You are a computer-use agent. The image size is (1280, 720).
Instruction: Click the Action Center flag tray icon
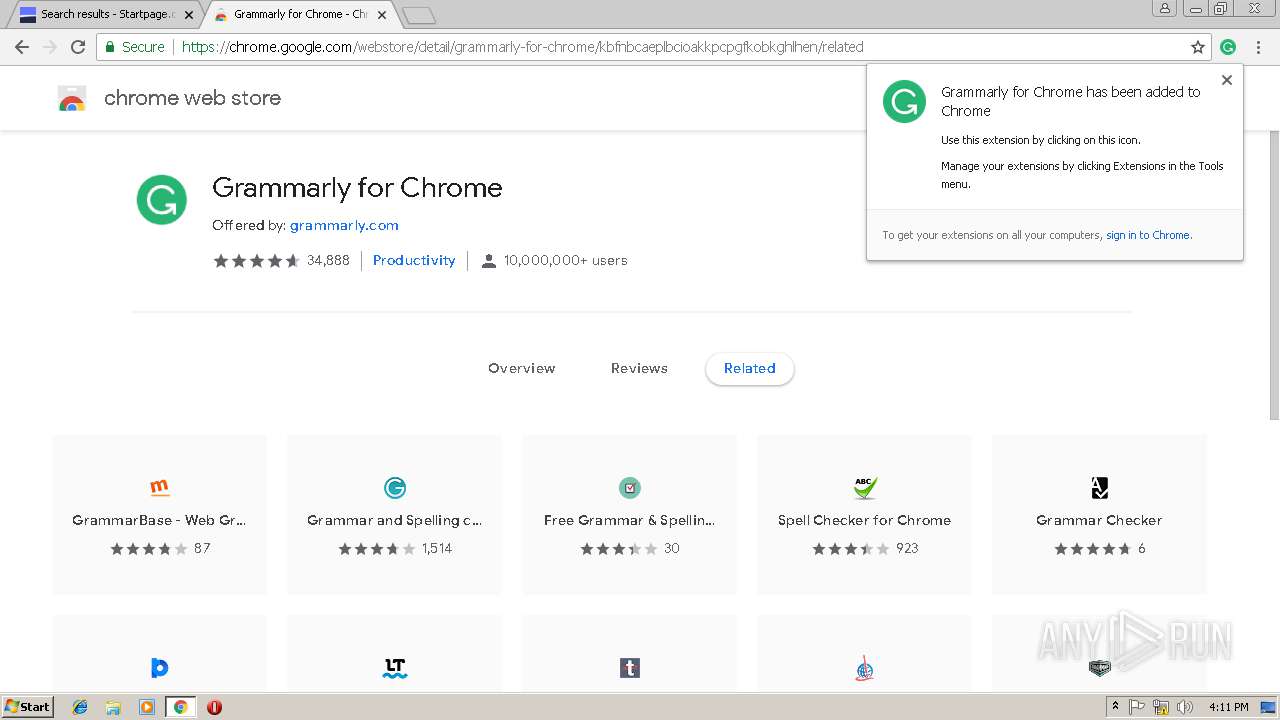click(x=1137, y=707)
